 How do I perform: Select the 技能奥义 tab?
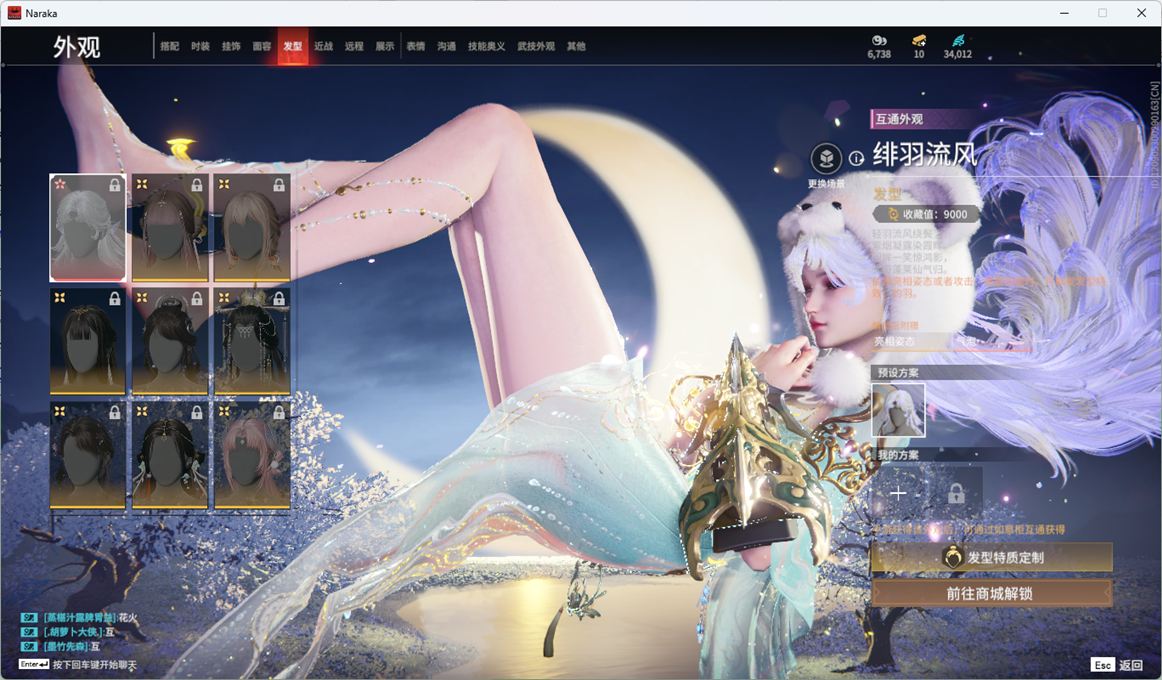[487, 46]
